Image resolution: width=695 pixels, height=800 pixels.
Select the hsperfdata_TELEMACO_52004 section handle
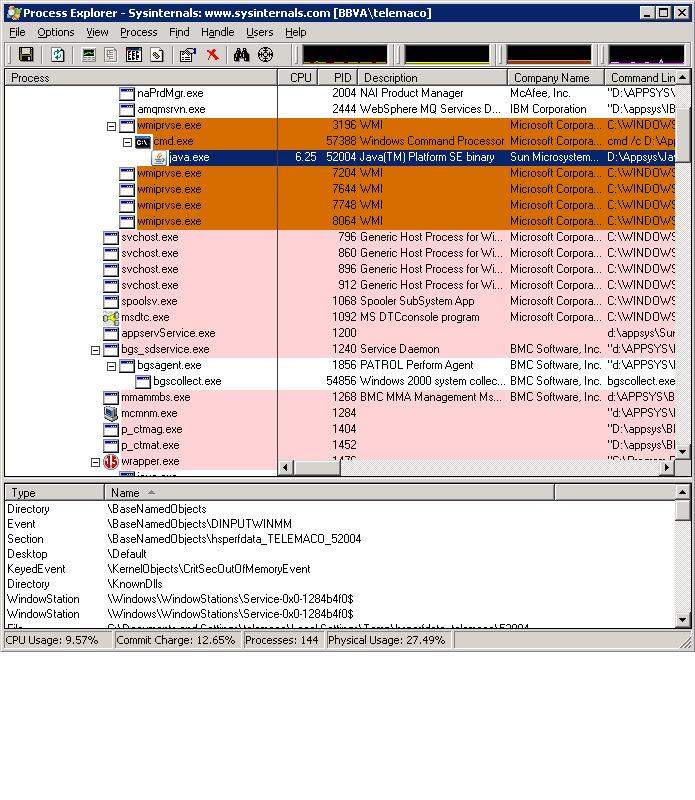pos(340,539)
